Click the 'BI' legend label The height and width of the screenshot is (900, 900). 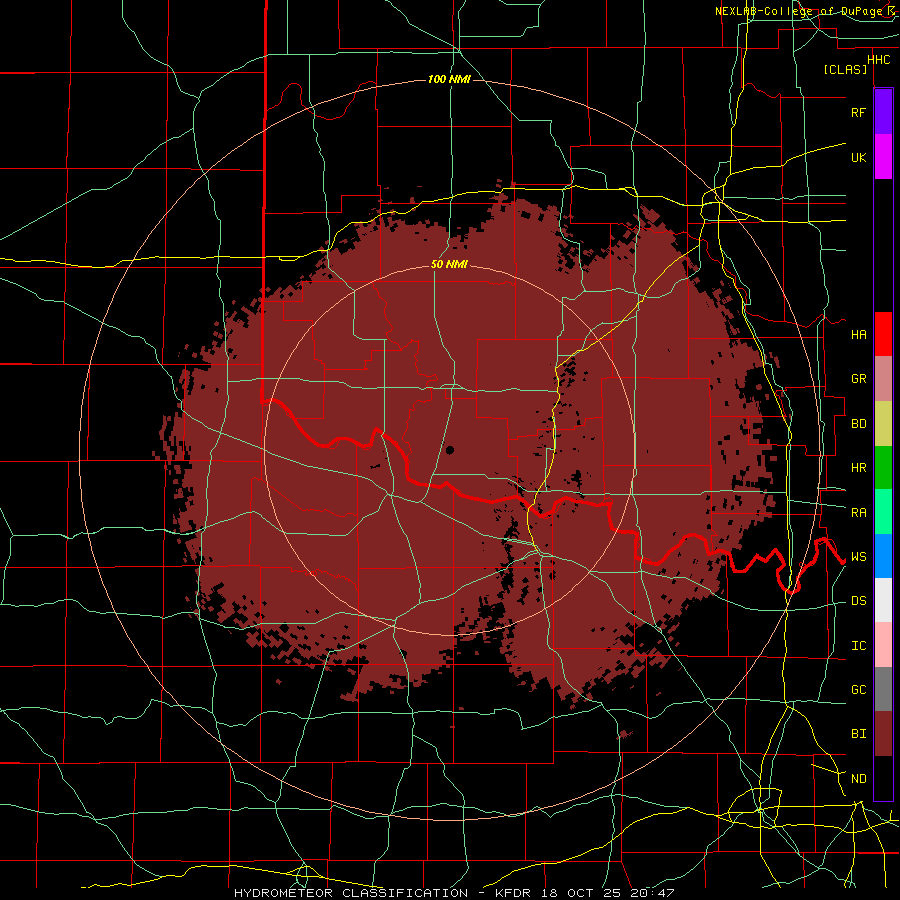click(858, 734)
